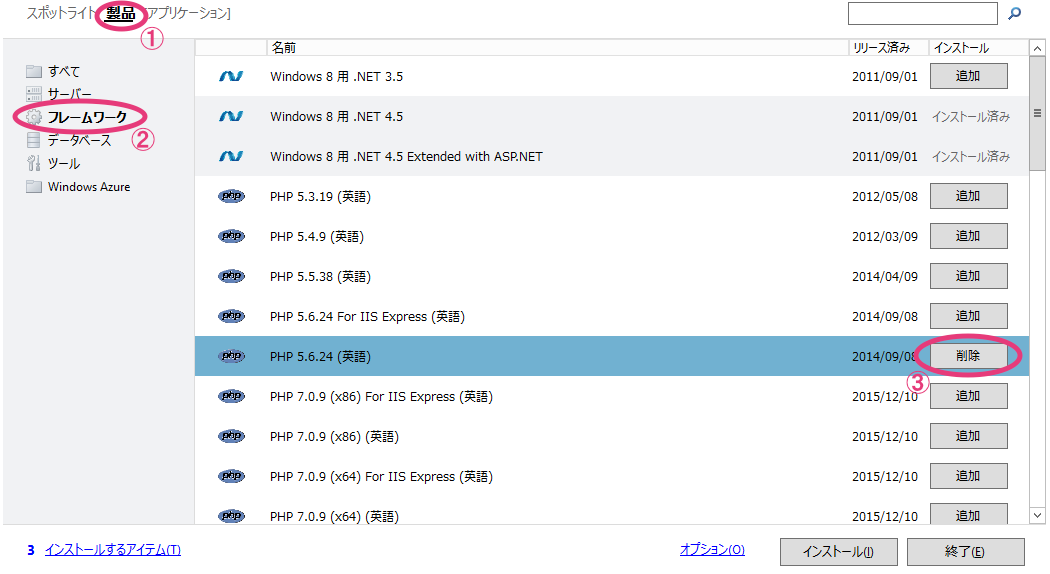
Task: Click the PHP icon of PHP 7.0.9 (x64) (英語)
Action: (232, 516)
